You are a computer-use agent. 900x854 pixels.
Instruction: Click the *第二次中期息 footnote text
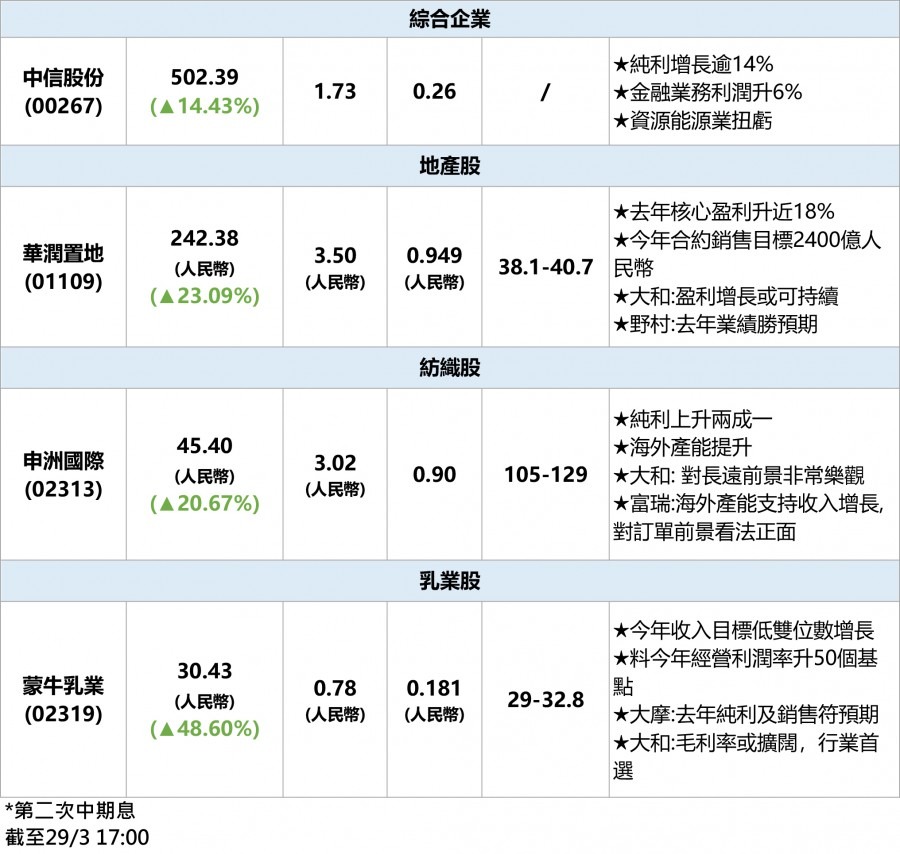coord(70,811)
